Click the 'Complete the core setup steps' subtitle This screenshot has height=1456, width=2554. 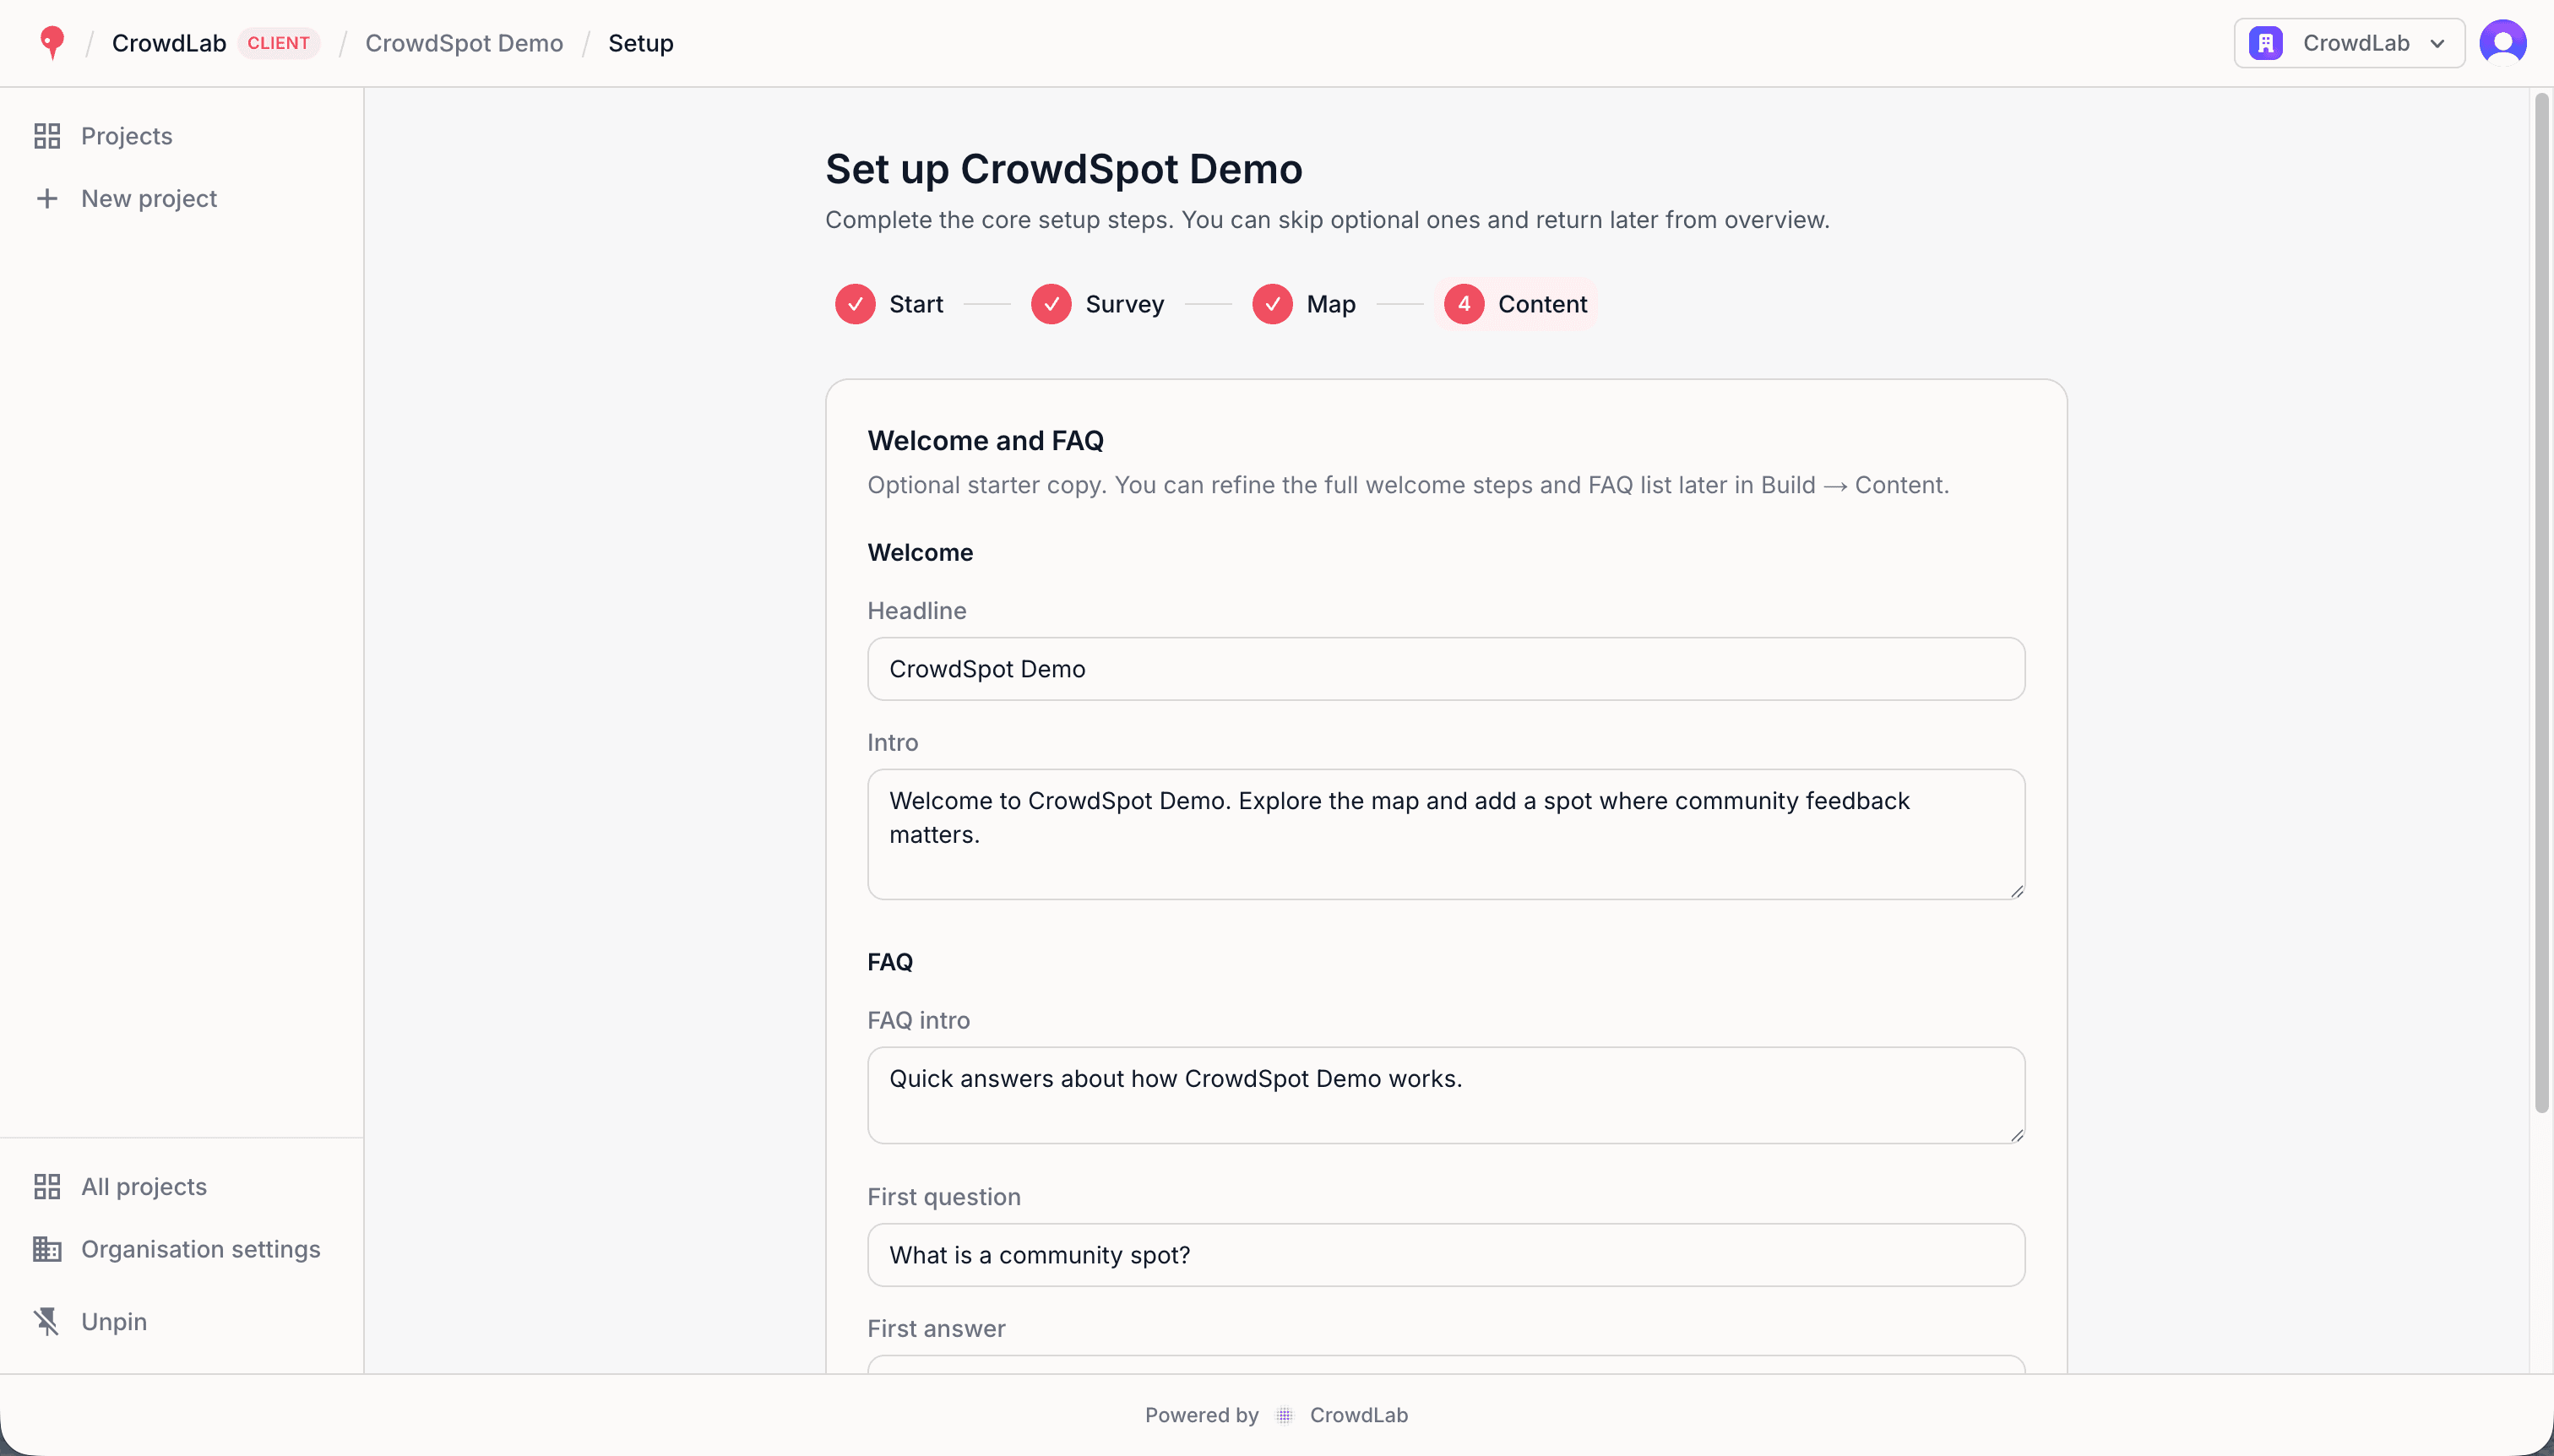[x=1327, y=220]
